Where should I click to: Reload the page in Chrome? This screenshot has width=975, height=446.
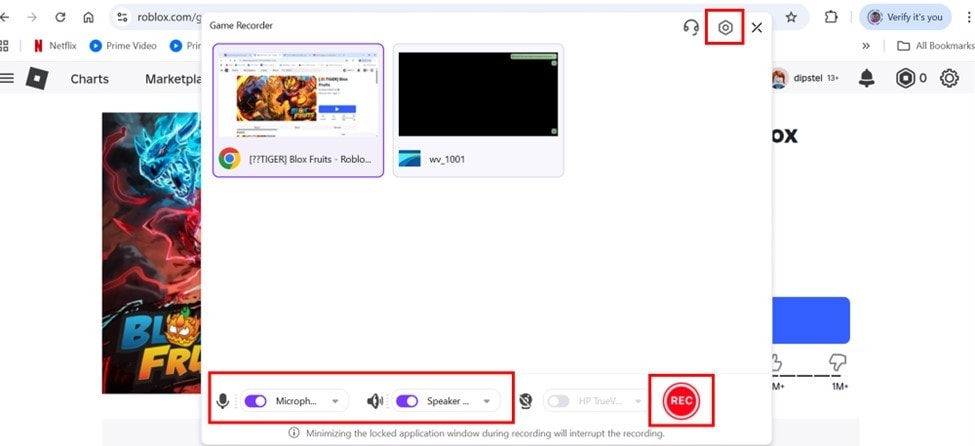coord(60,17)
